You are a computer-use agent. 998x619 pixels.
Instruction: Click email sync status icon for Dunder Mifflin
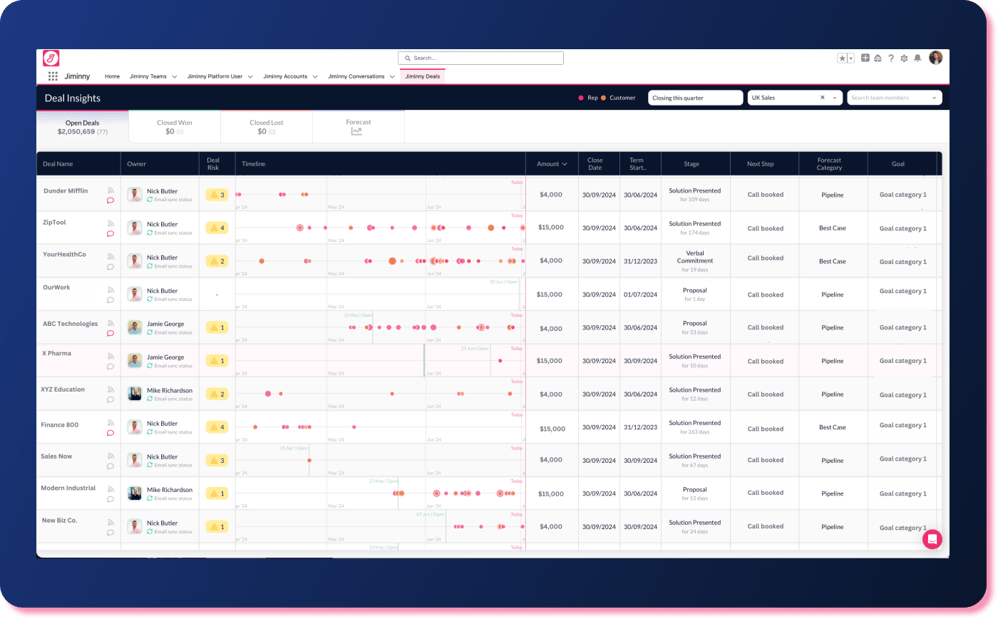(150, 200)
